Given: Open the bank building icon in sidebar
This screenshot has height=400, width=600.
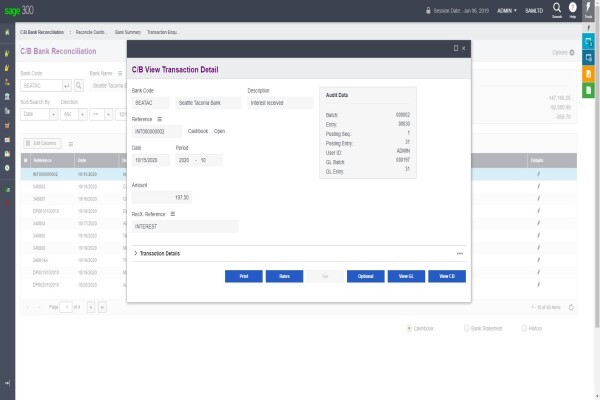Looking at the screenshot, I should (x=7, y=96).
